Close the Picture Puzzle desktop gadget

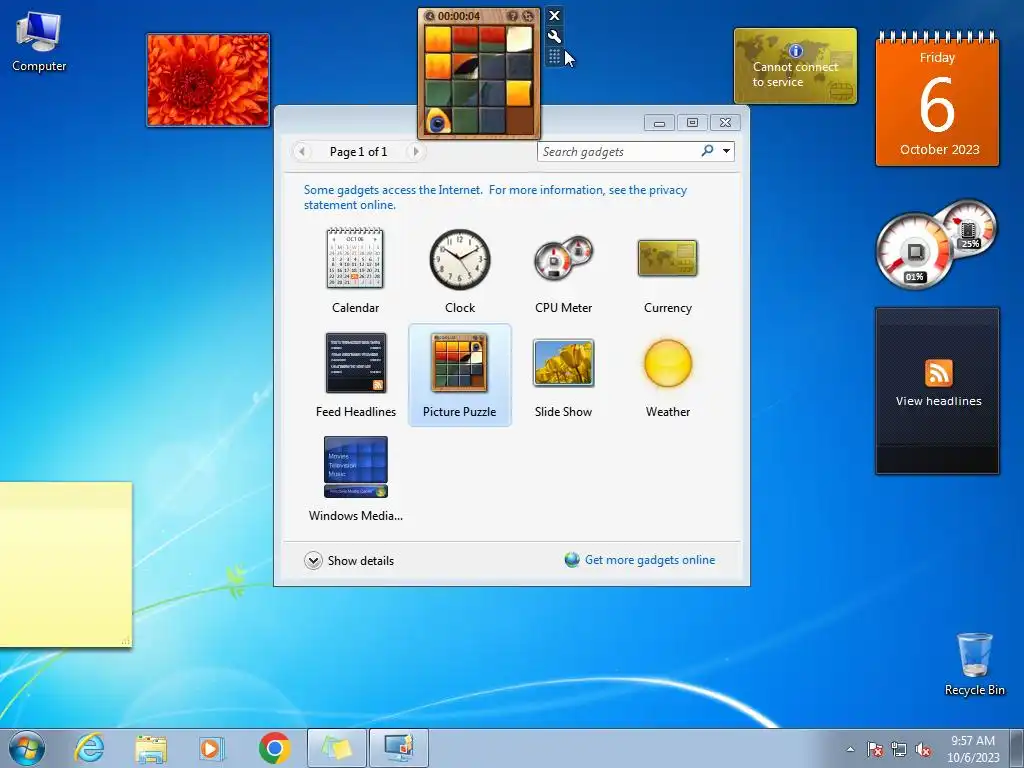pos(554,16)
